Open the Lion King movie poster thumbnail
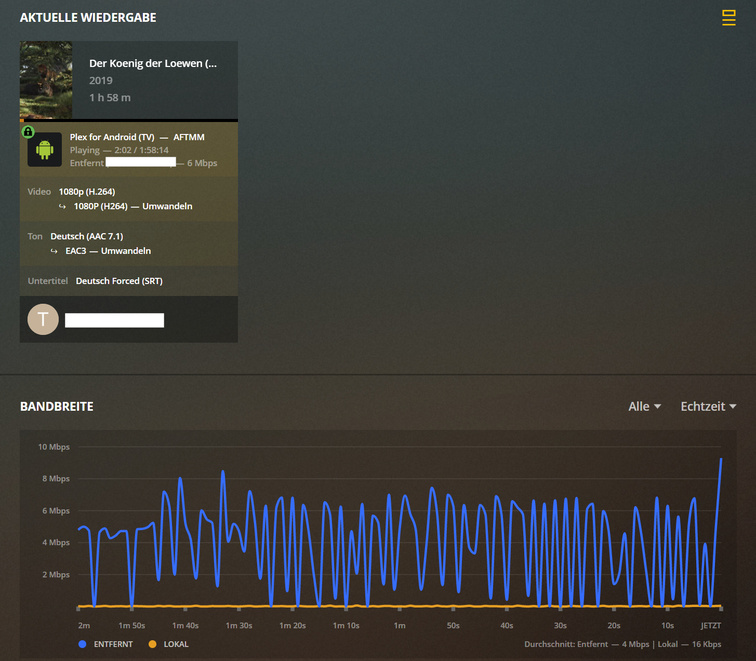The image size is (756, 661). coord(46,80)
